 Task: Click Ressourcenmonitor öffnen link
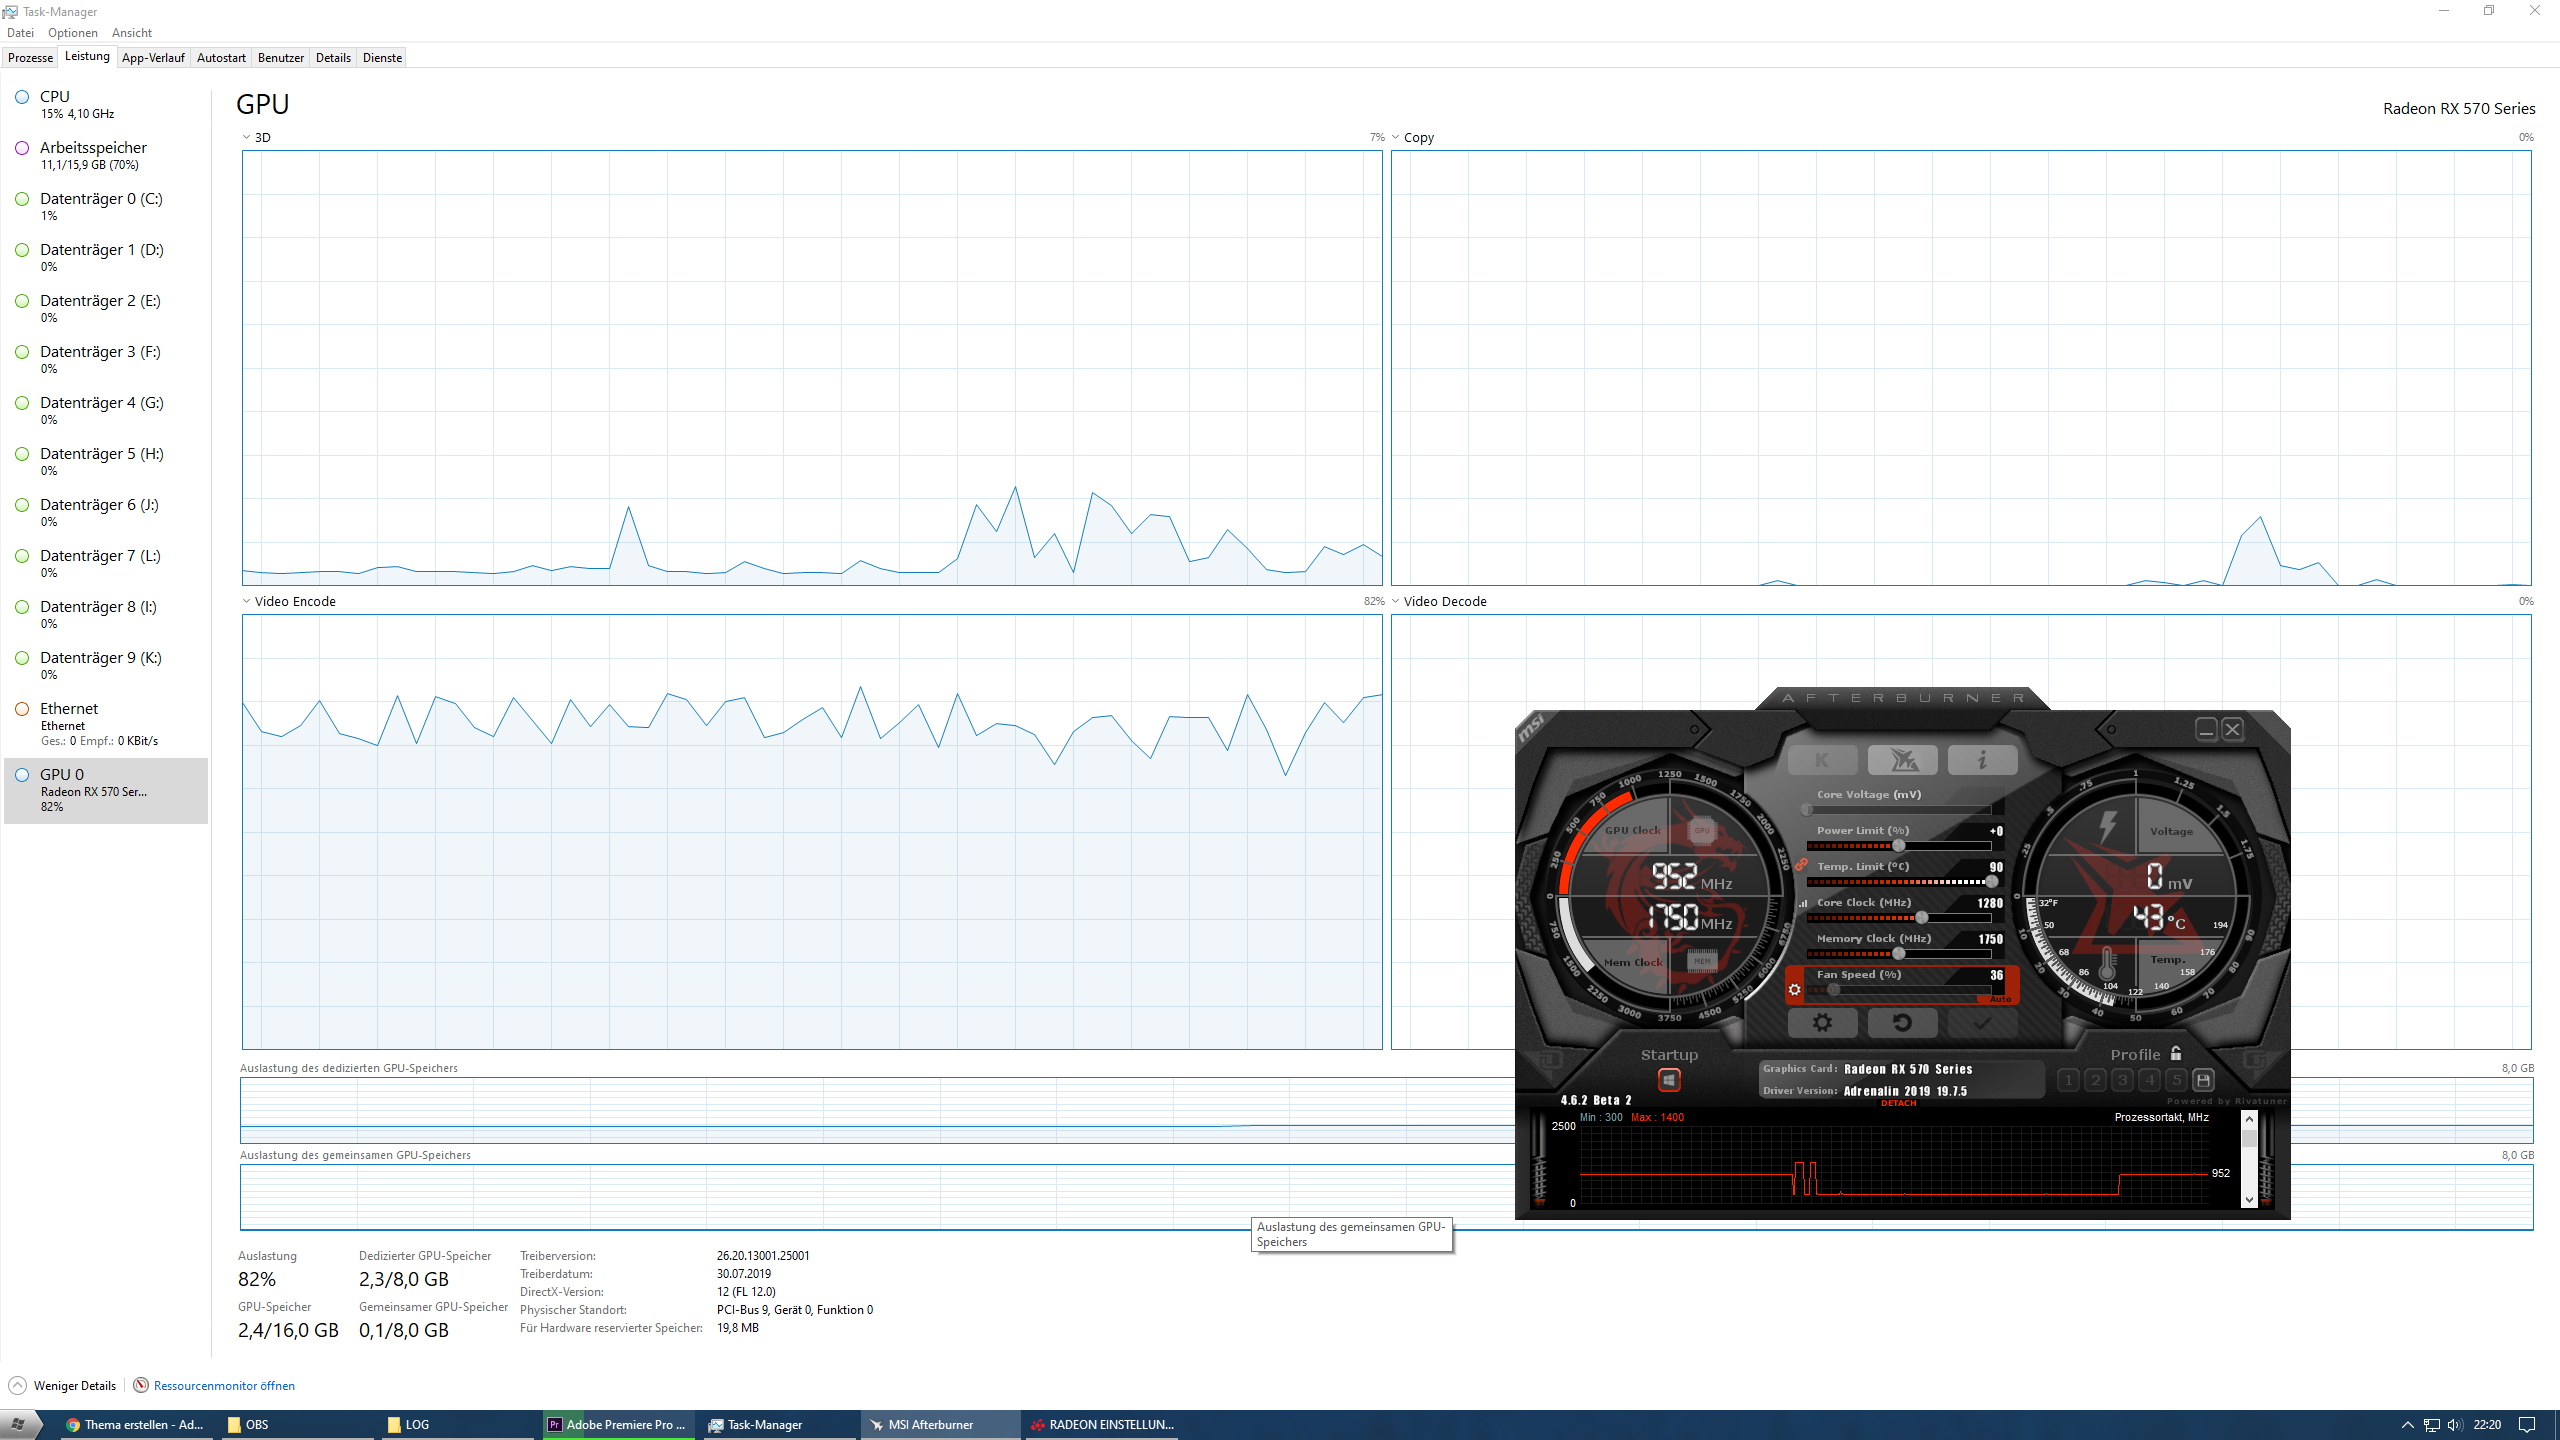click(x=224, y=1385)
